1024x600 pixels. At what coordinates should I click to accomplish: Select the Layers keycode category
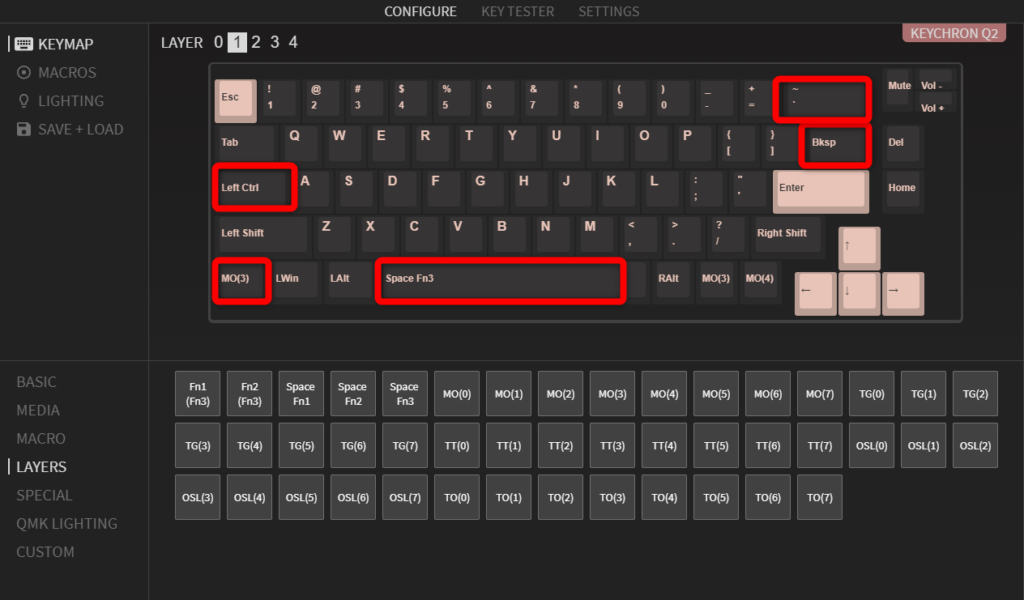41,467
